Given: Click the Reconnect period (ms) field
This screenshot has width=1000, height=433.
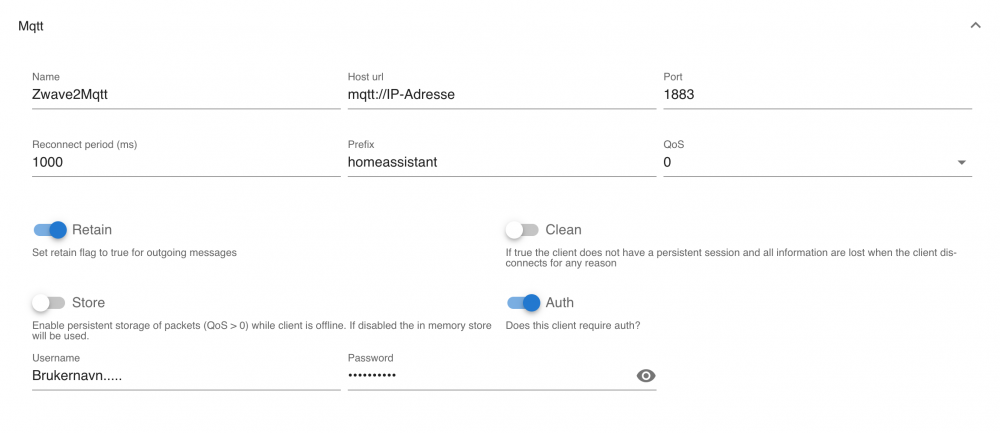Looking at the screenshot, I should (185, 162).
